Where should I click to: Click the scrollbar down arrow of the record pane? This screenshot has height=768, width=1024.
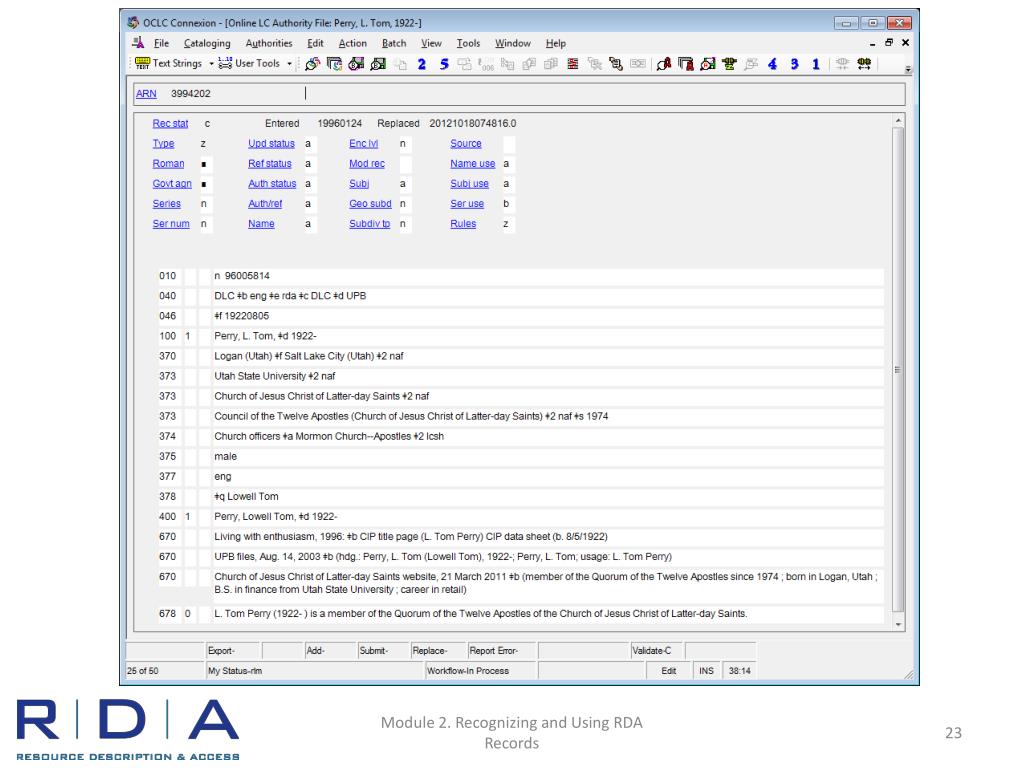[899, 625]
